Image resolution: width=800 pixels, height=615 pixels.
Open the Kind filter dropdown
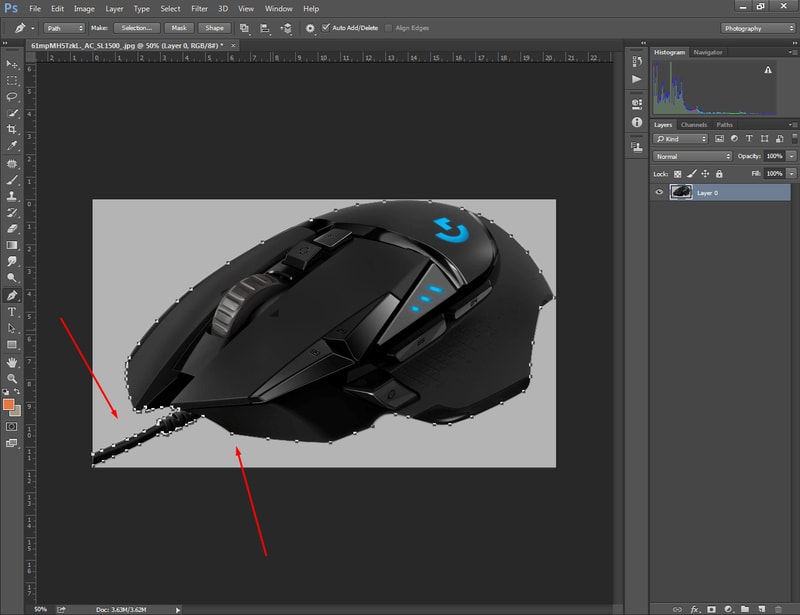tap(680, 138)
